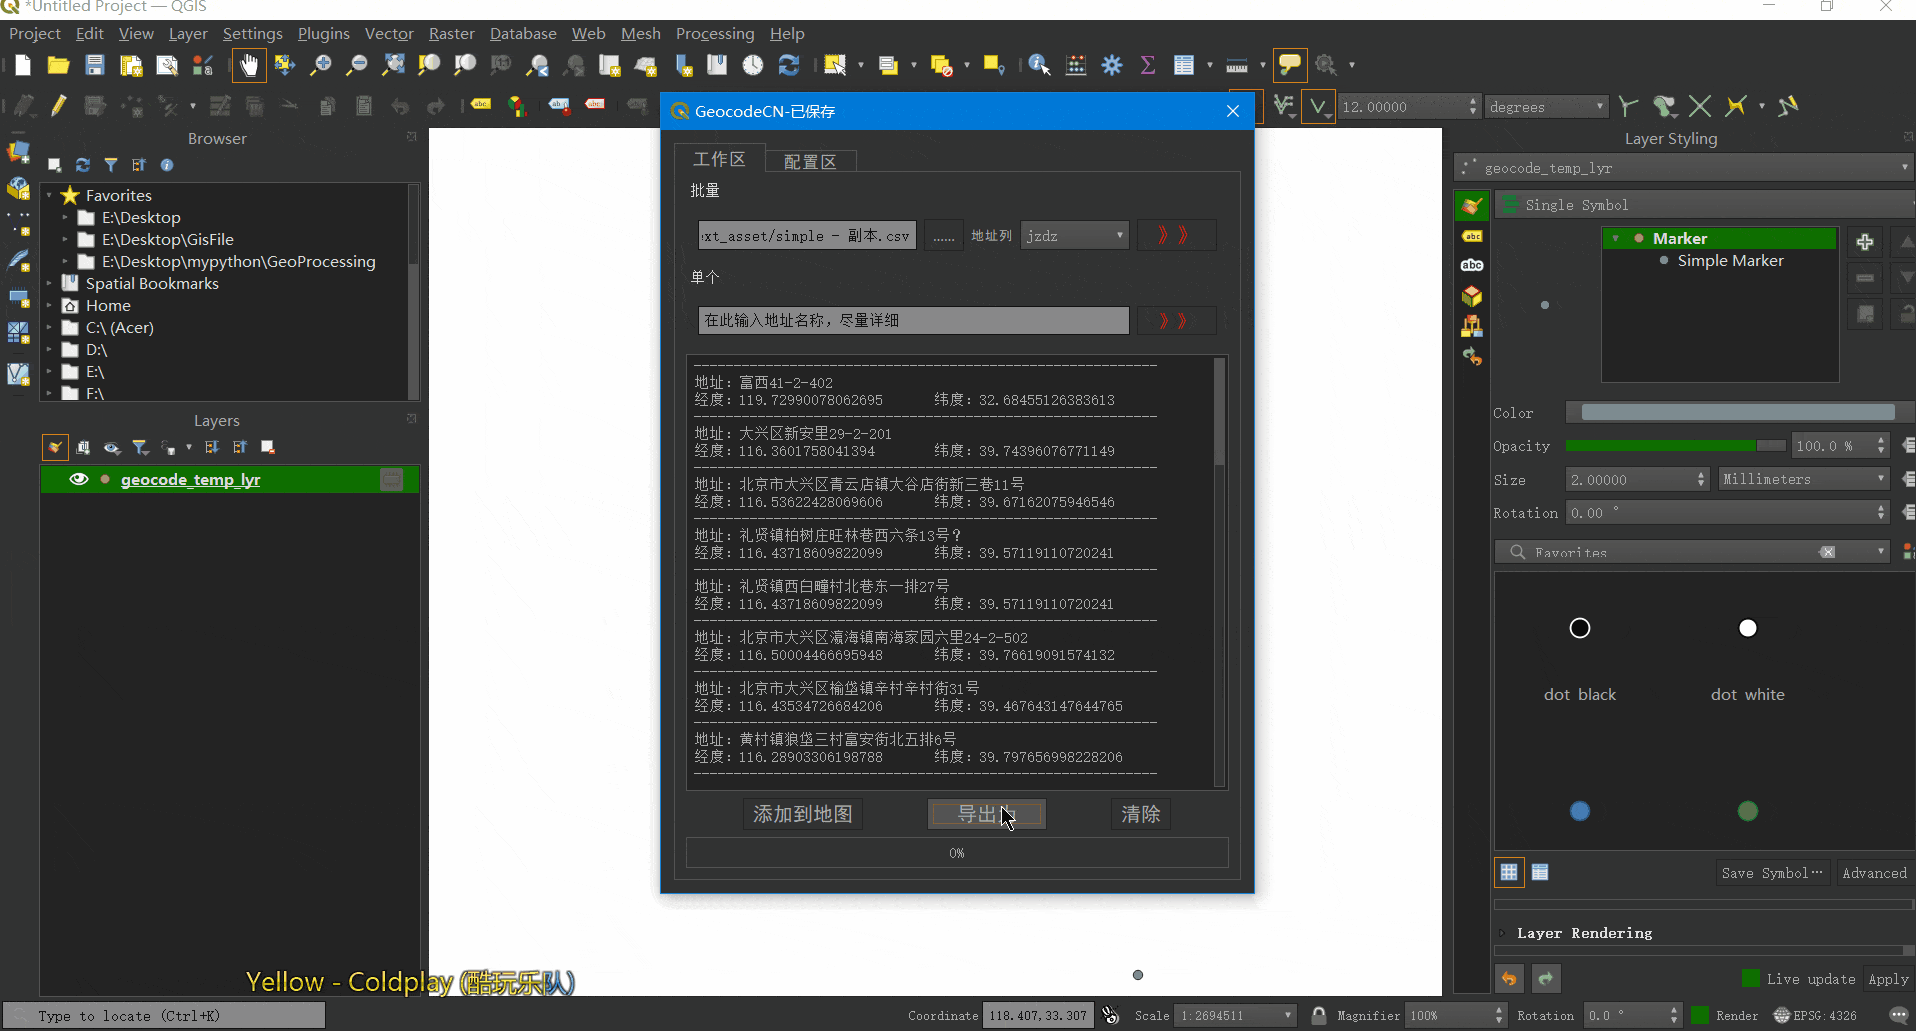Open the style History tab icon
The image size is (1916, 1031).
1472,356
